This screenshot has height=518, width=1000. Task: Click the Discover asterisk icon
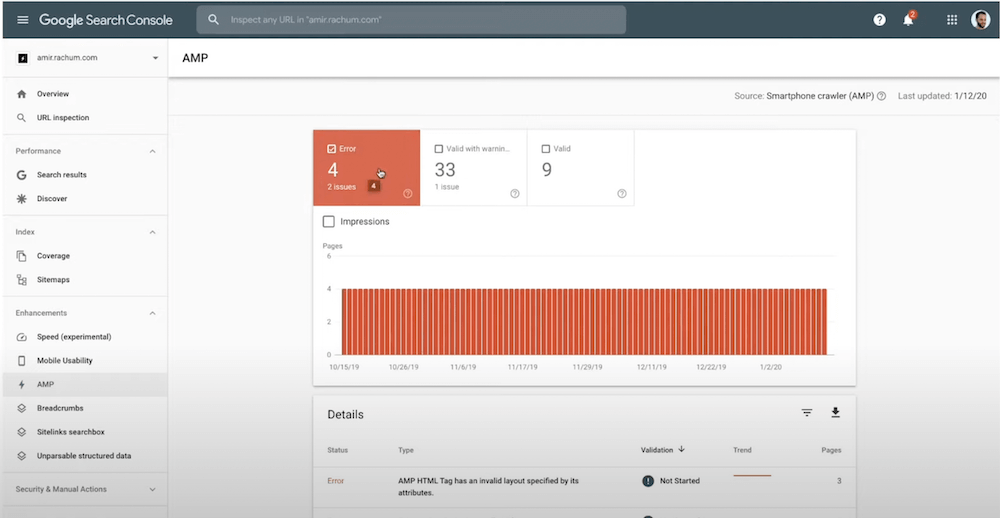22,198
